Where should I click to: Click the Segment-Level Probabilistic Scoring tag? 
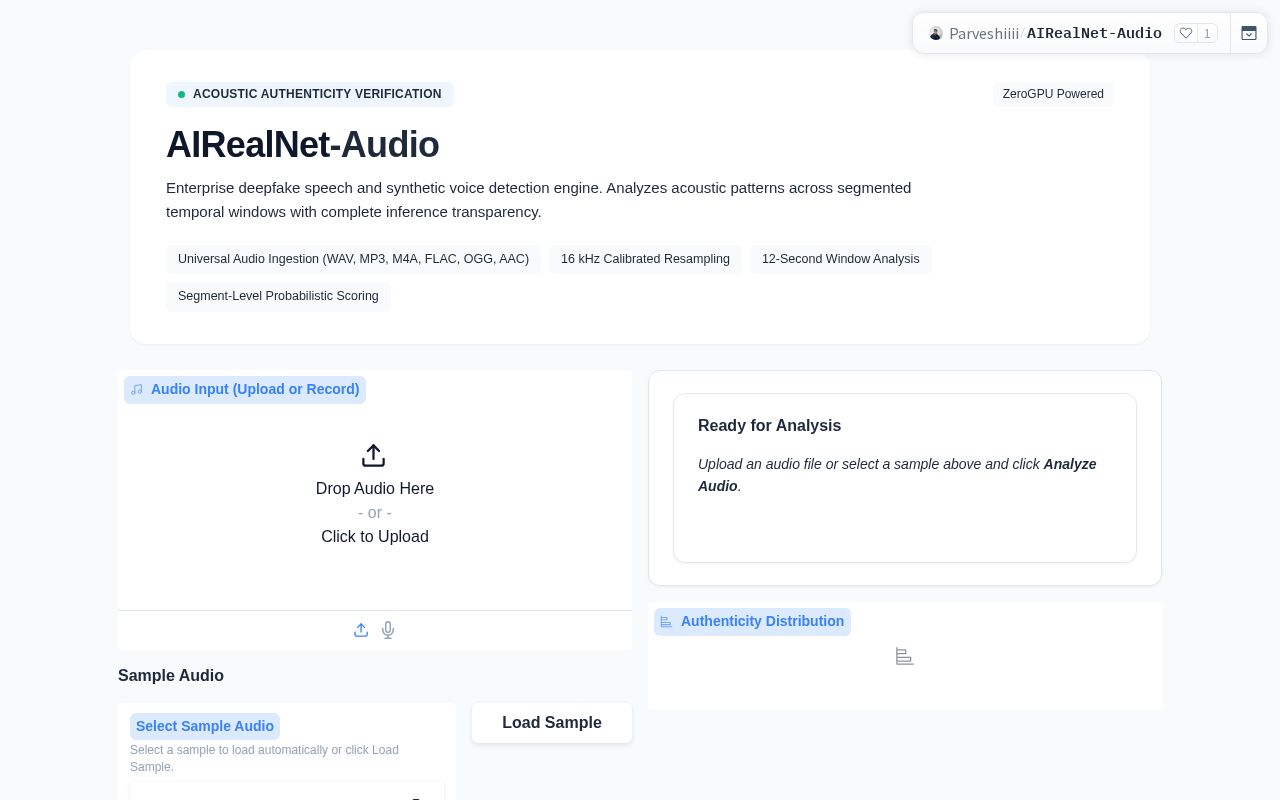click(278, 296)
